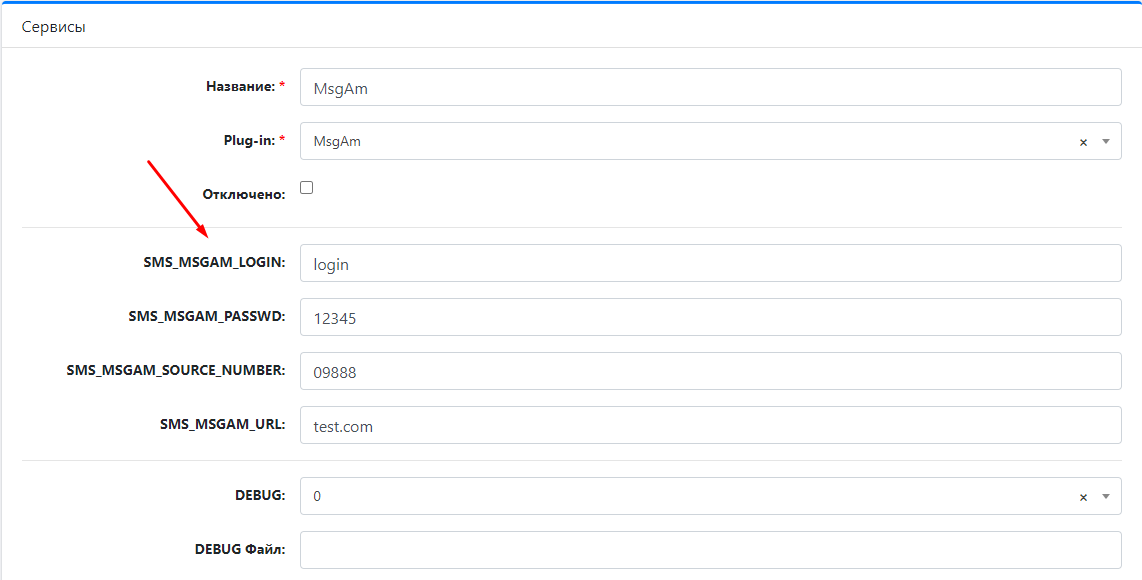1142x580 pixels.
Task: Focus the Название field containing MsgAm
Action: pos(710,87)
